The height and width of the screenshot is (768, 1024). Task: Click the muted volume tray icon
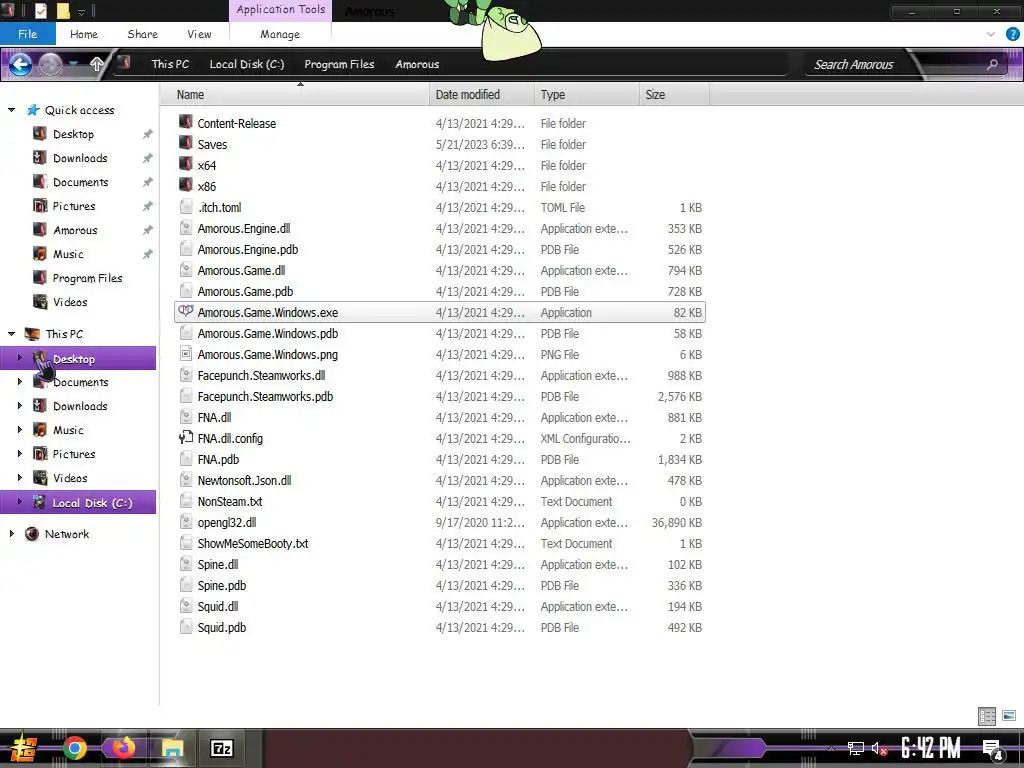[x=879, y=748]
